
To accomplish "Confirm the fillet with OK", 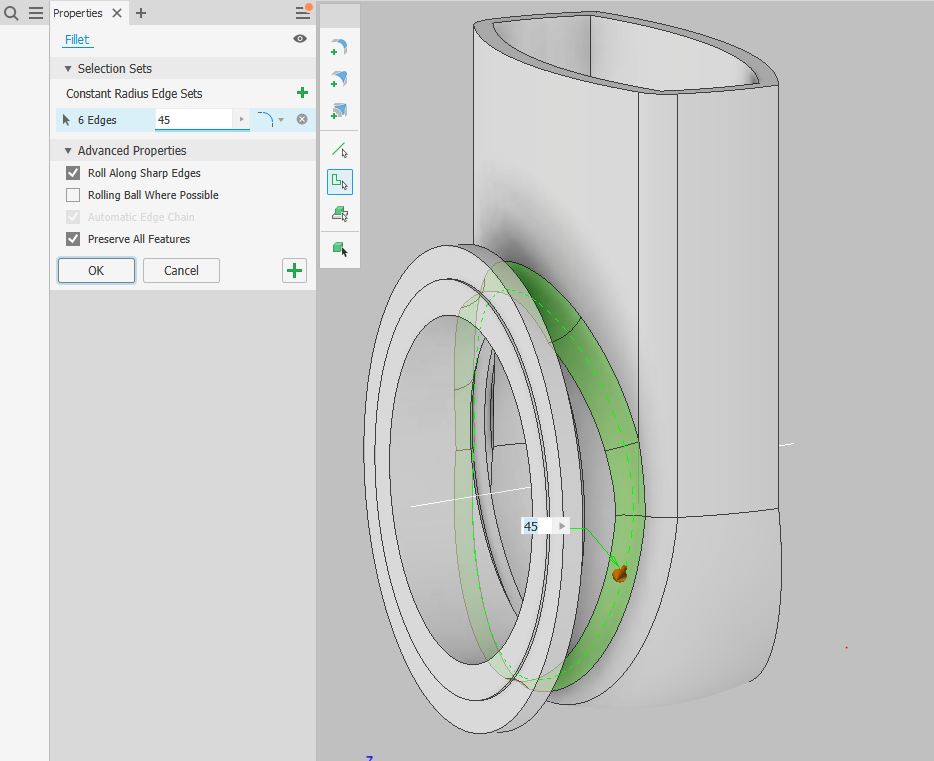I will point(96,270).
